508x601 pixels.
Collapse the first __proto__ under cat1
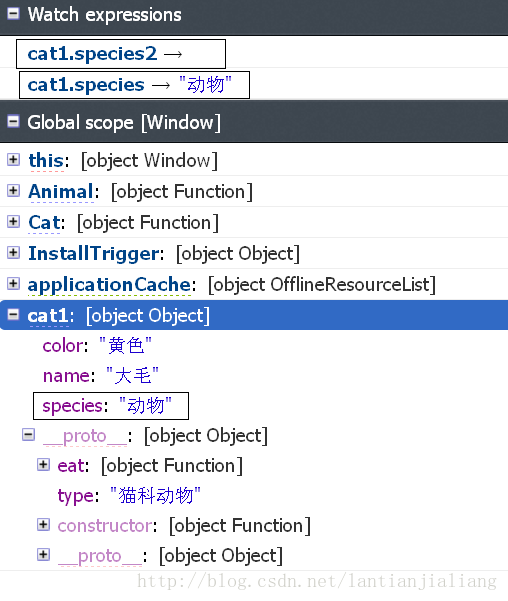pyautogui.click(x=28, y=435)
